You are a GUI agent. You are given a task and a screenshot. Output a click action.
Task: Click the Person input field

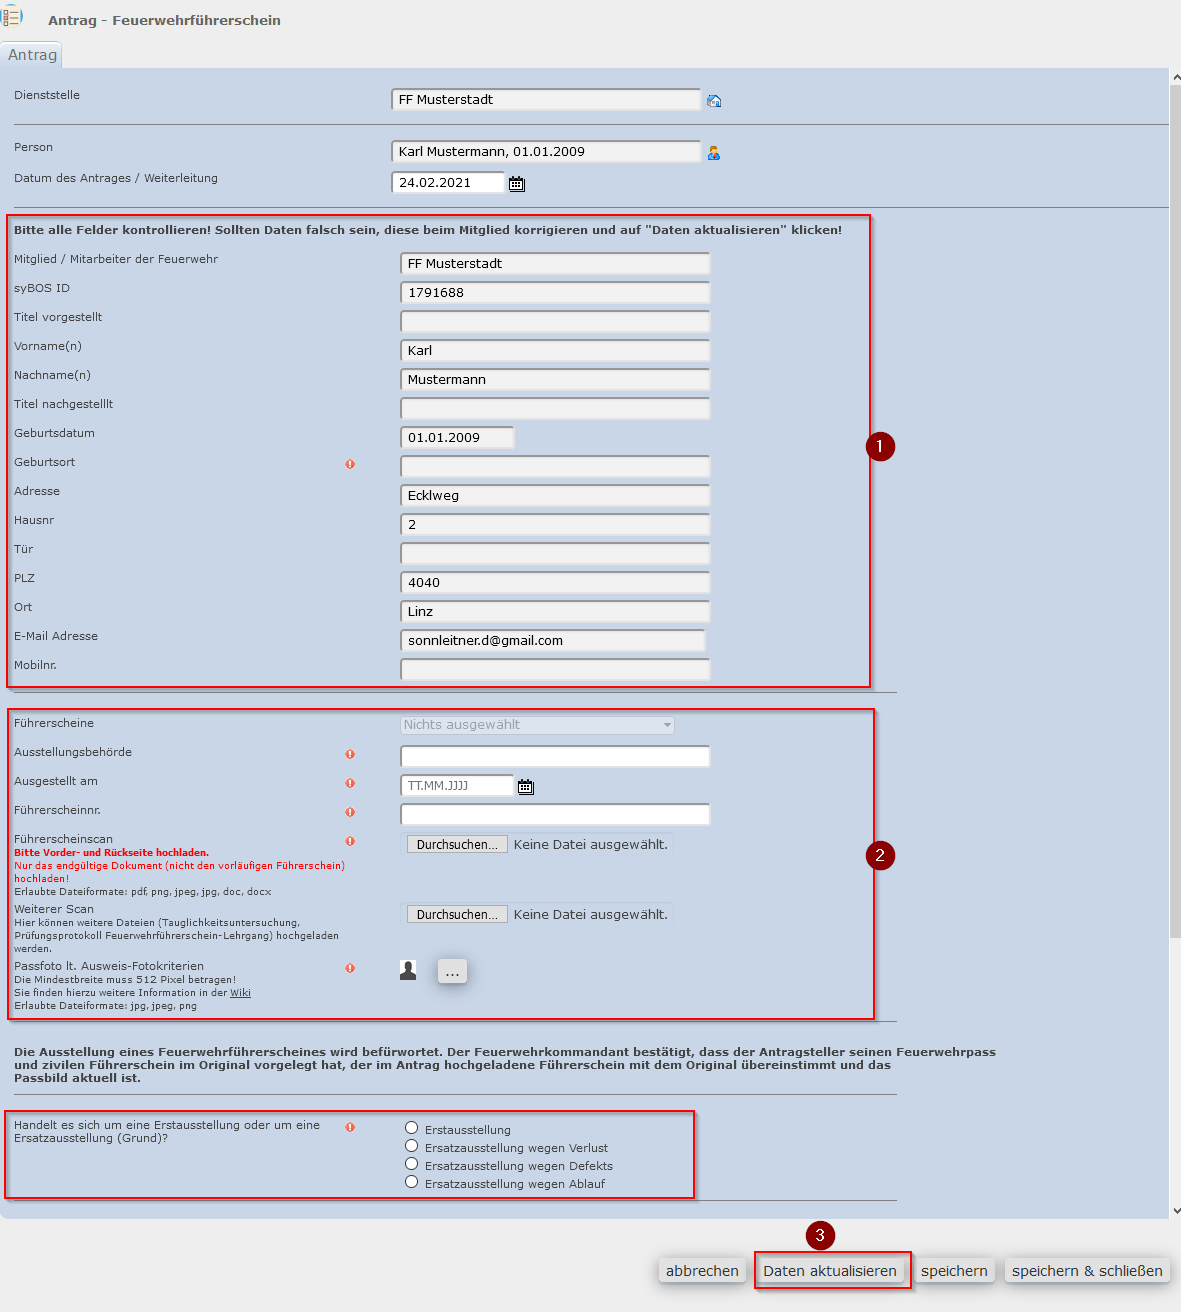(546, 152)
